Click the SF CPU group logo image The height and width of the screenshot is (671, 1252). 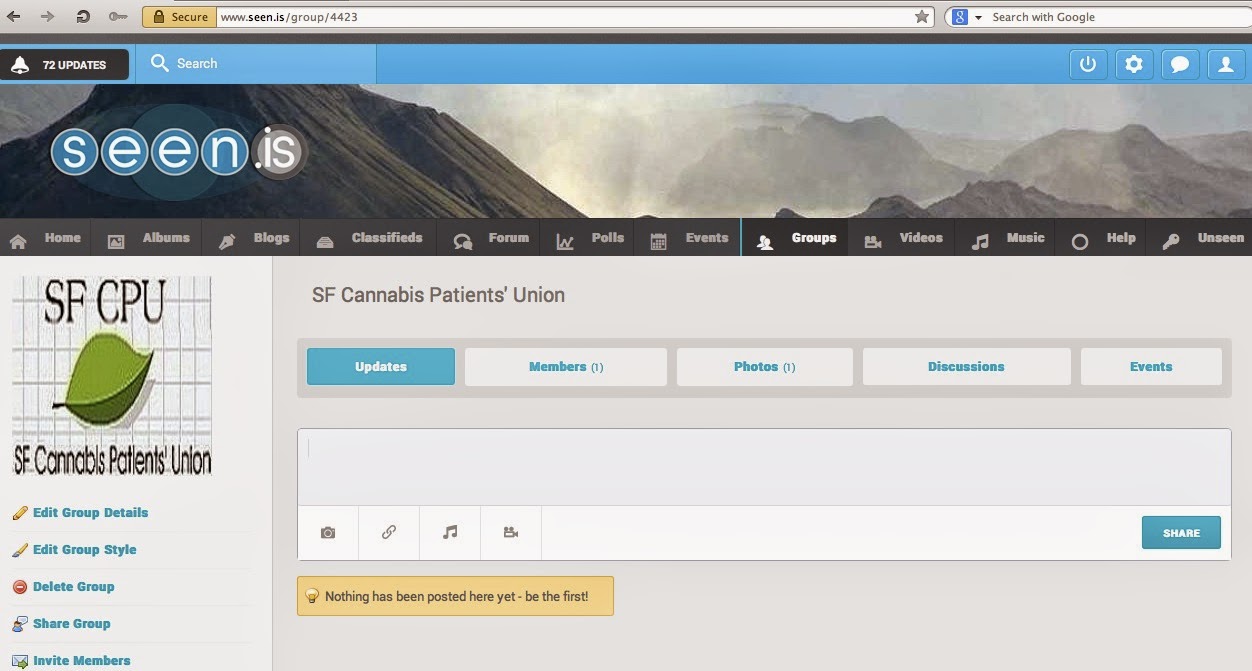[112, 376]
